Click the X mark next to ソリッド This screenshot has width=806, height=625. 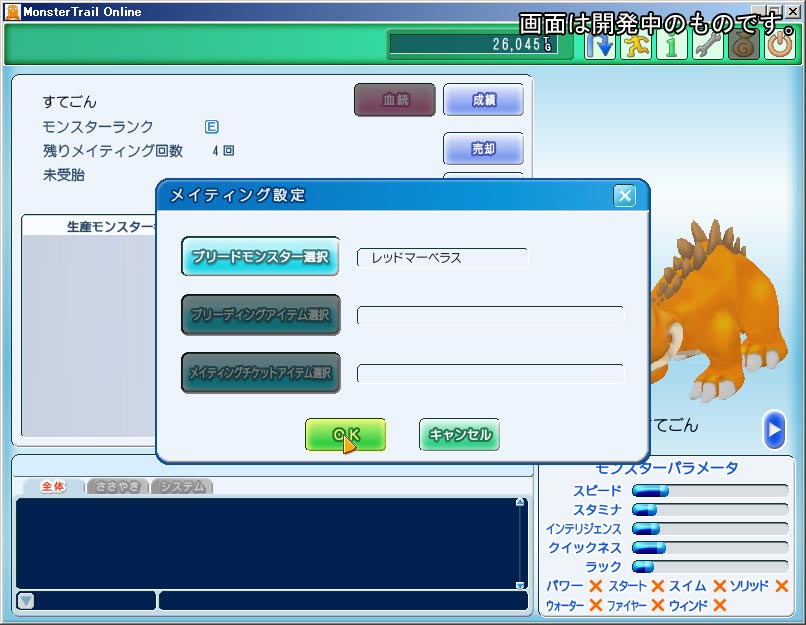coord(782,586)
